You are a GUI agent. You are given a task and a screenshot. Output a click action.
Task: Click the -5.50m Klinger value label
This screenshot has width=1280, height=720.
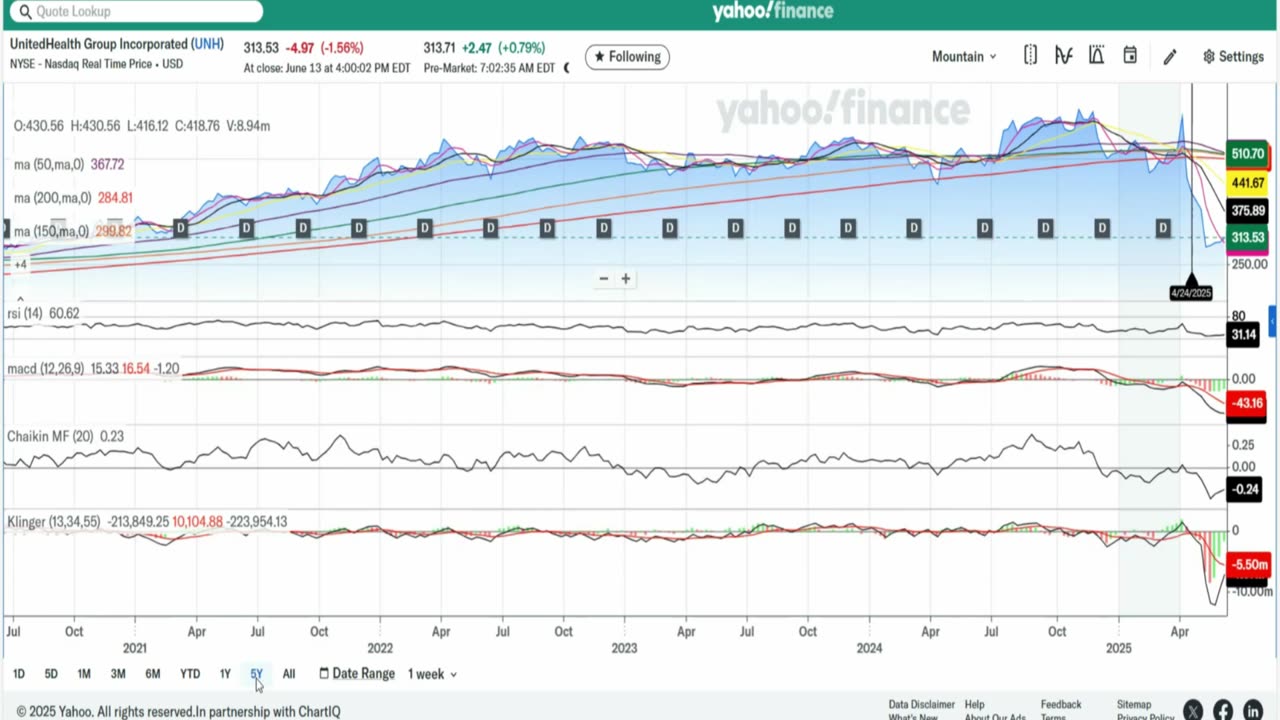click(1249, 565)
